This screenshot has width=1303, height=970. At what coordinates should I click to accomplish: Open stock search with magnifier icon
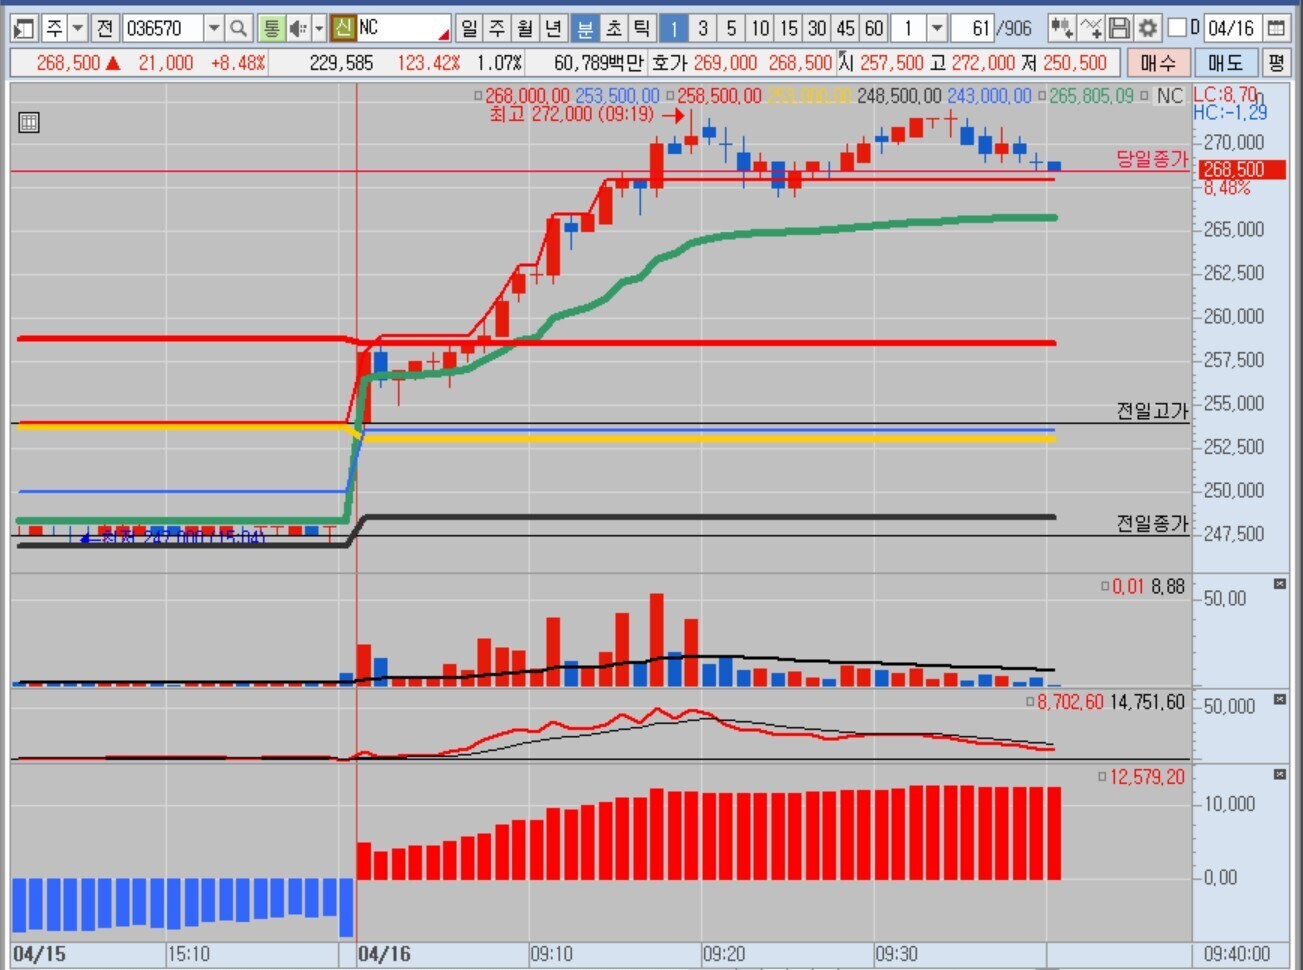(238, 28)
